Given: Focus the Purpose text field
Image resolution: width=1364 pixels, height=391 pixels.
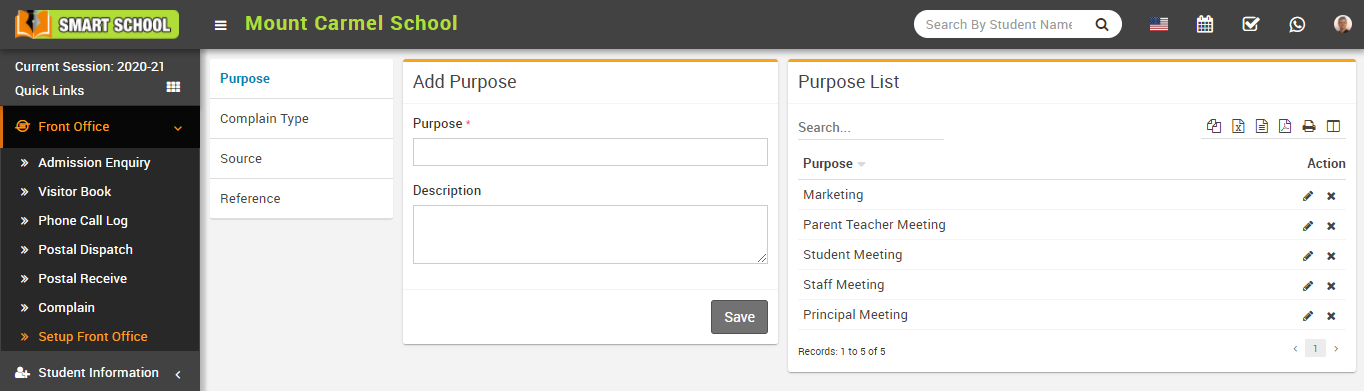Looking at the screenshot, I should click(590, 152).
